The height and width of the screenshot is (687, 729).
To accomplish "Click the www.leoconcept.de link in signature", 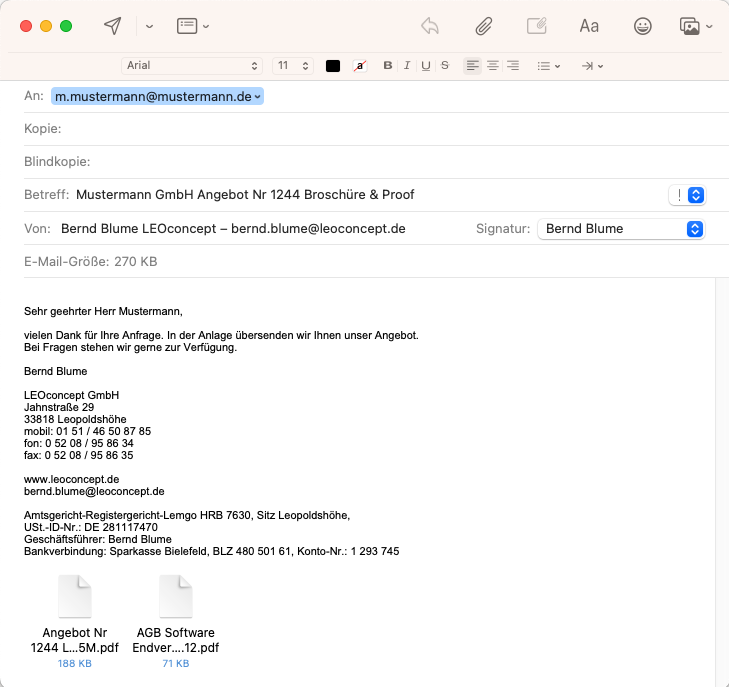I will click(x=72, y=479).
